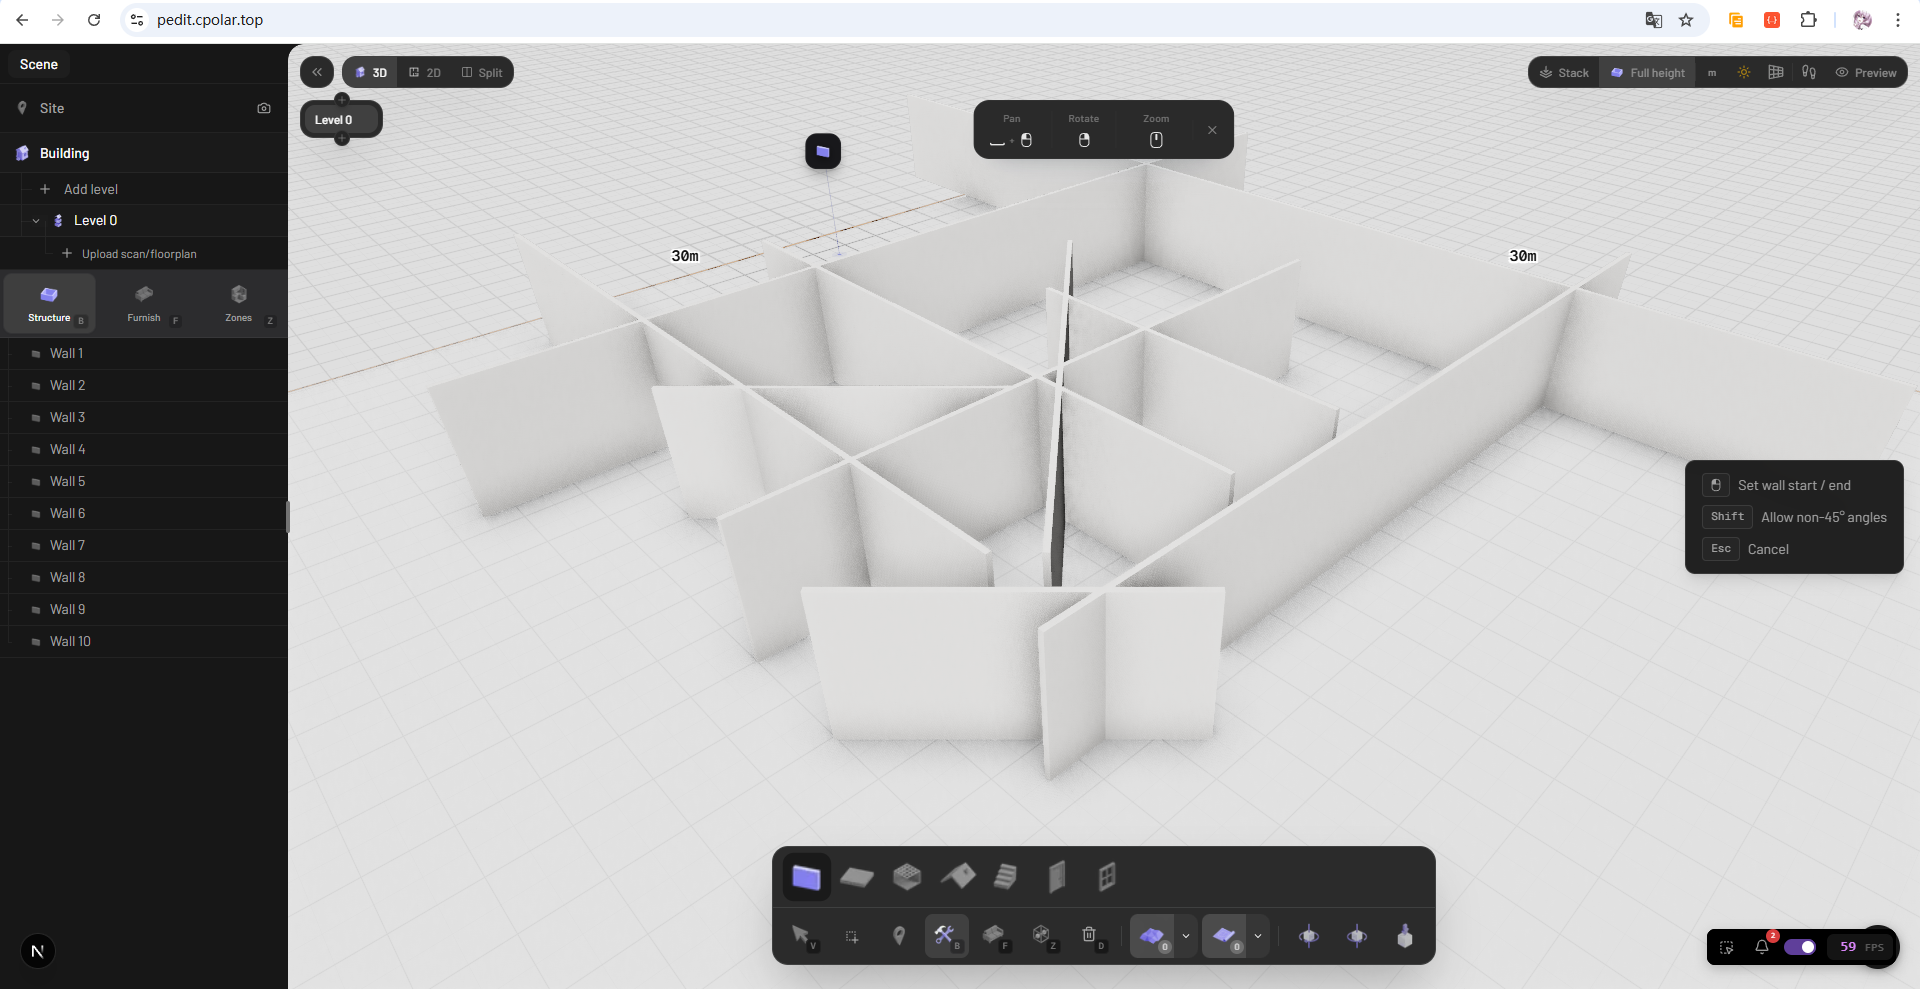The width and height of the screenshot is (1920, 989).
Task: Select the Stairs tool in bottom toolbar
Action: 1005,877
